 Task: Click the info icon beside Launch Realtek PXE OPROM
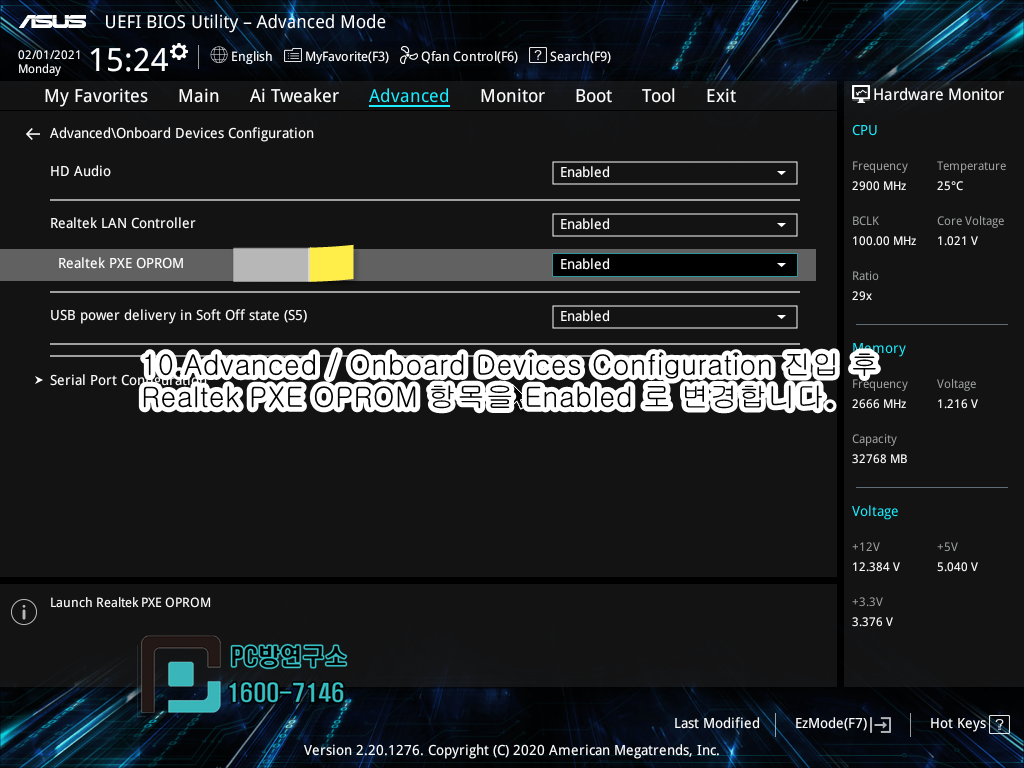point(24,612)
